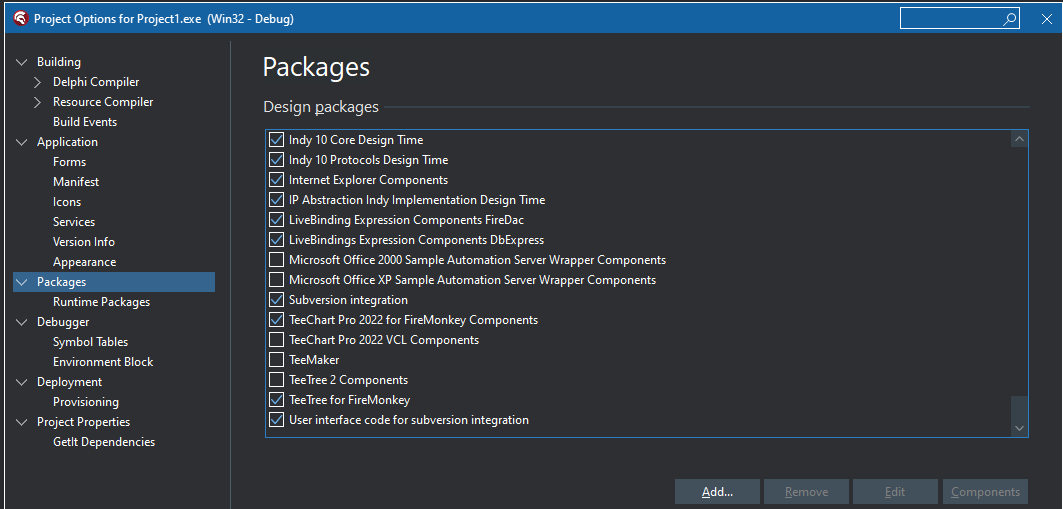
Task: Focus the options search field
Action: (959, 19)
